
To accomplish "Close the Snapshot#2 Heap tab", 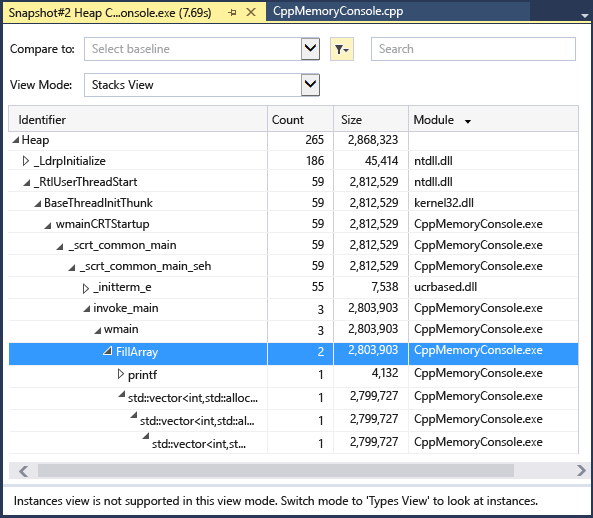I will point(251,12).
